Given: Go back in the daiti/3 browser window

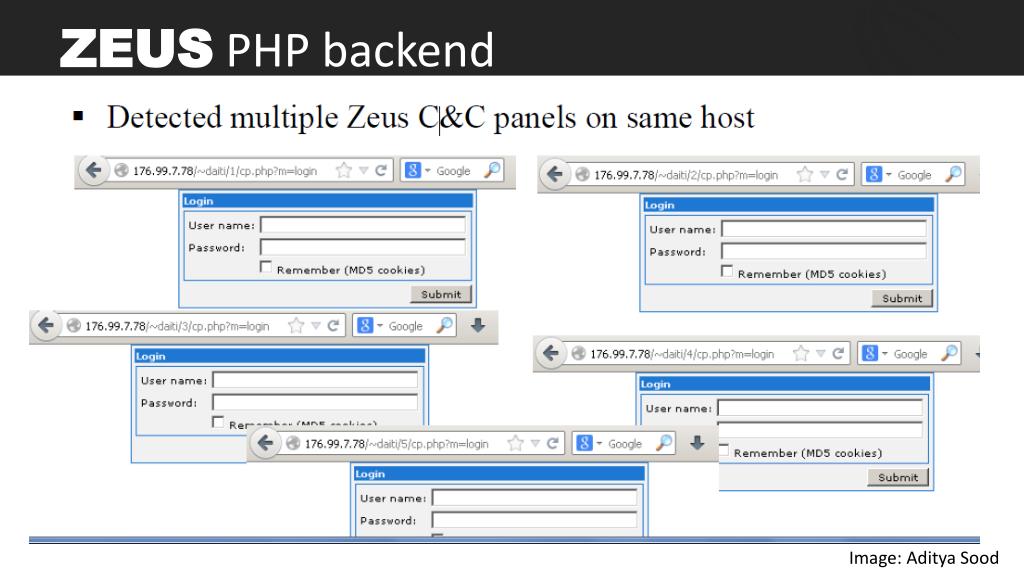Looking at the screenshot, I should click(x=46, y=325).
